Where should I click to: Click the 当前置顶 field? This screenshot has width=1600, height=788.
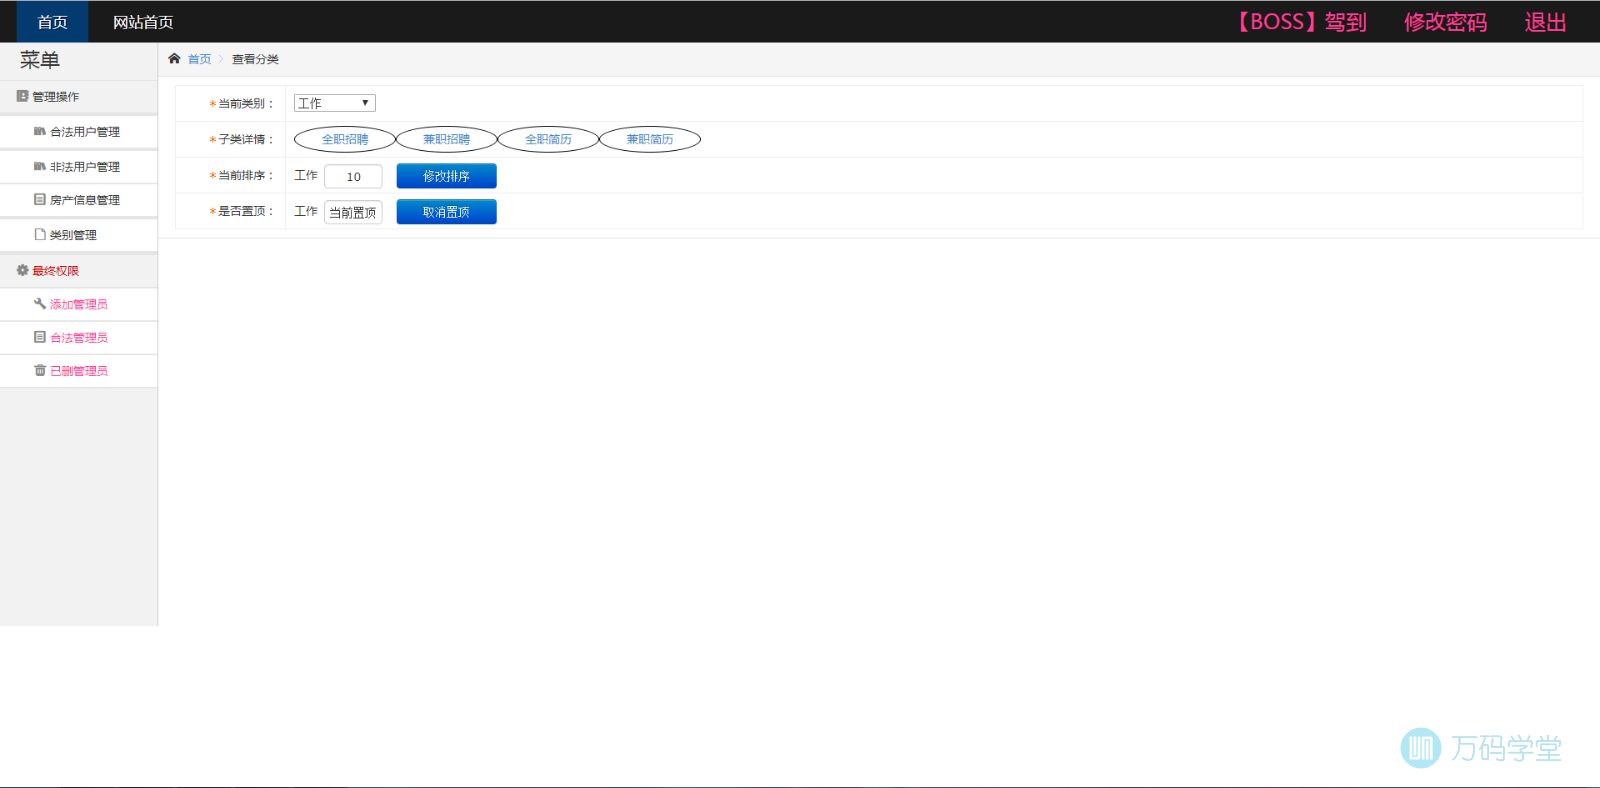[353, 212]
